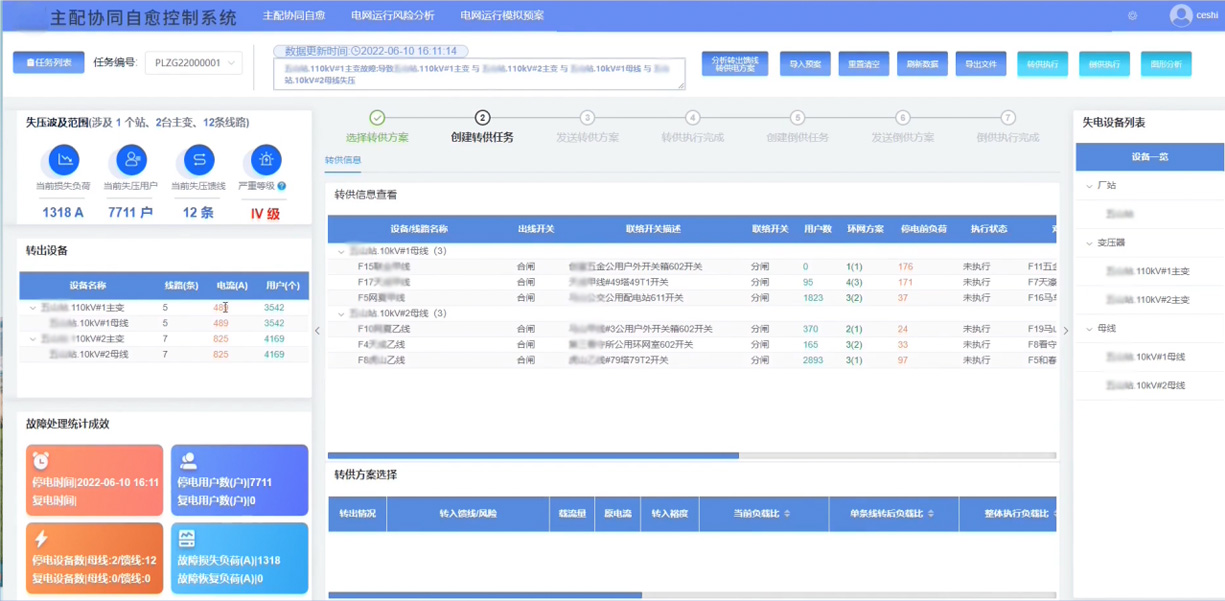Open the 电网运行风险分析 menu
The height and width of the screenshot is (601, 1225).
click(x=392, y=16)
